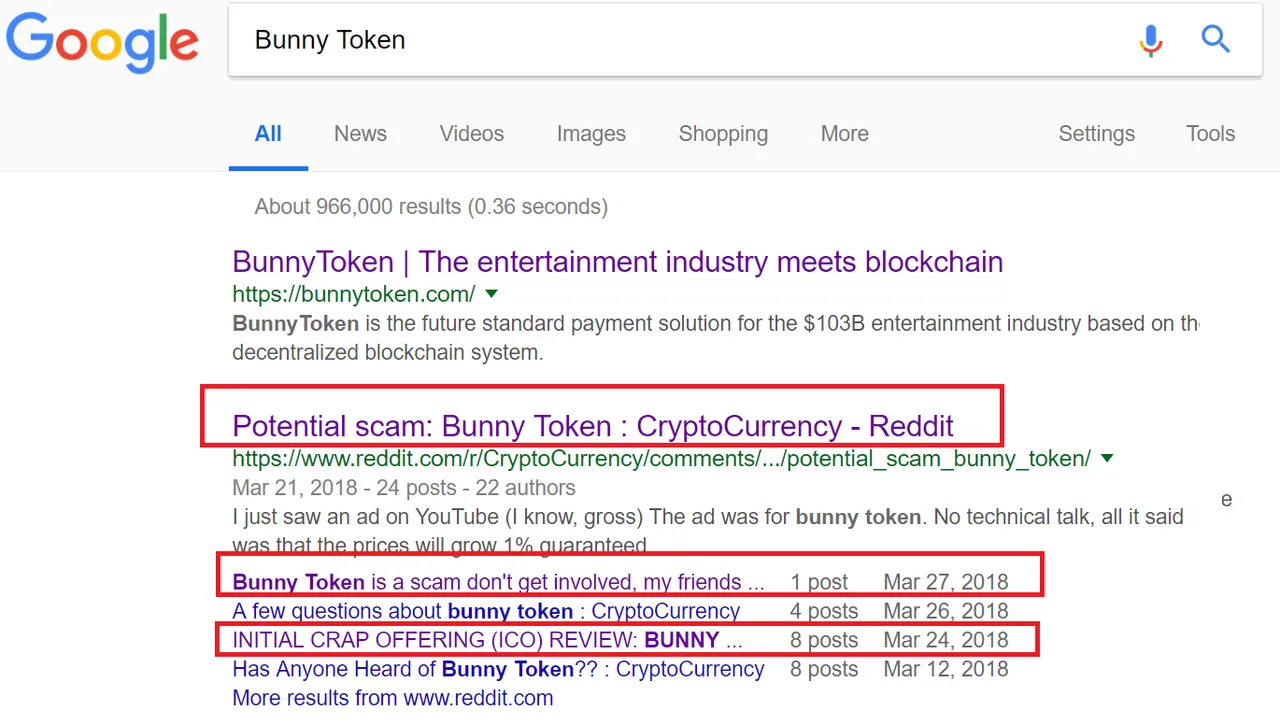1280x725 pixels.
Task: Click the BunnyToken result description snippet
Action: [x=715, y=338]
